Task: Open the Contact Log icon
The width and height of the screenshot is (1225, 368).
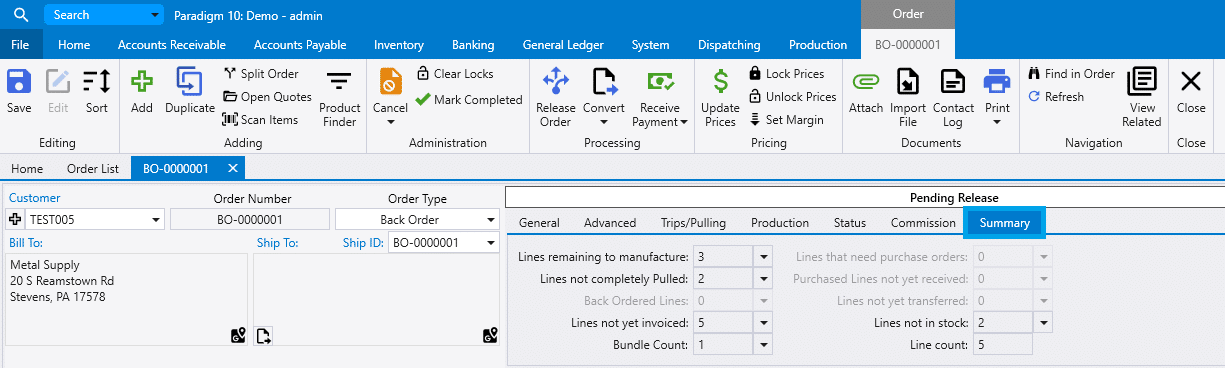Action: pos(954,82)
